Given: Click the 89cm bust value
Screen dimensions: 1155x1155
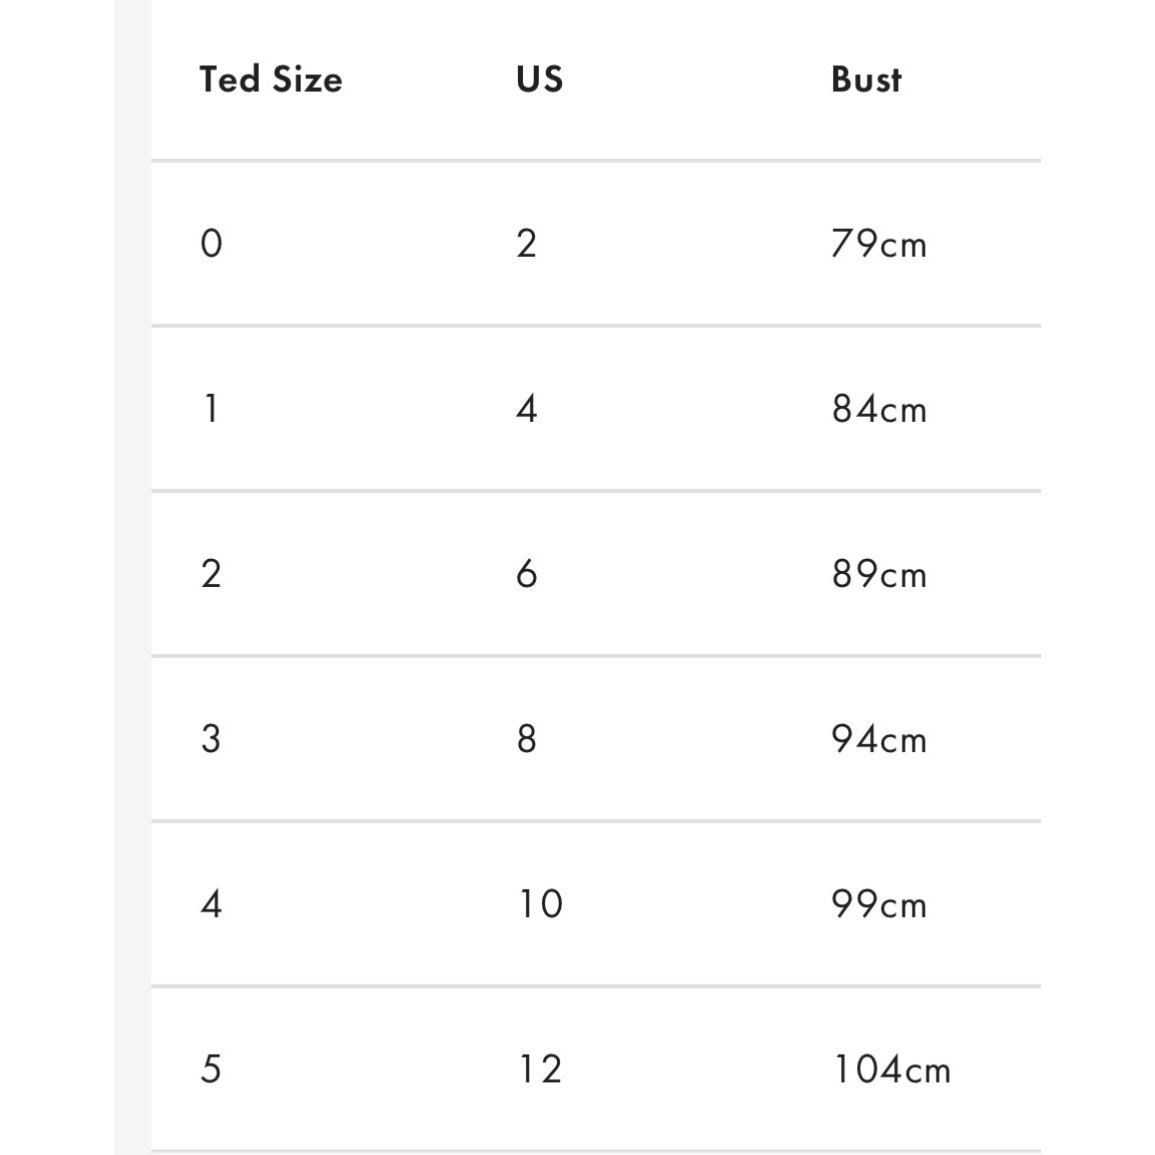Looking at the screenshot, I should 879,574.
